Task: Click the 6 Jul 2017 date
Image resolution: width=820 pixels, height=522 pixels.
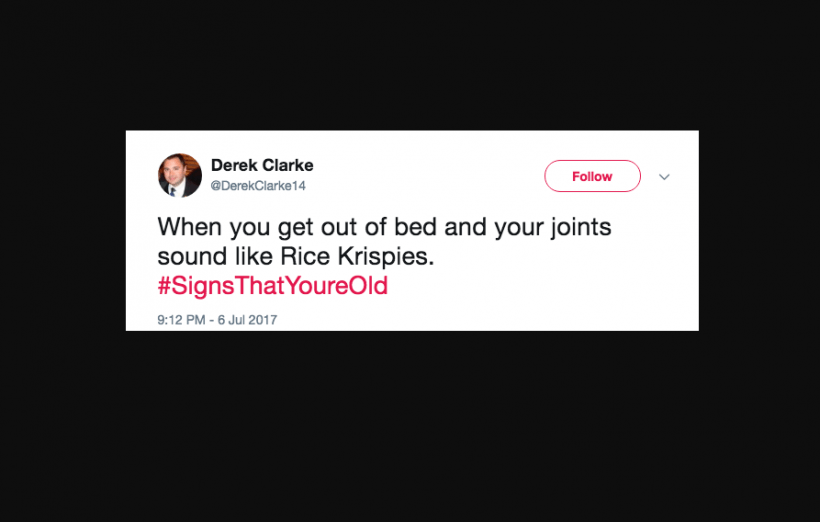Action: tap(247, 320)
